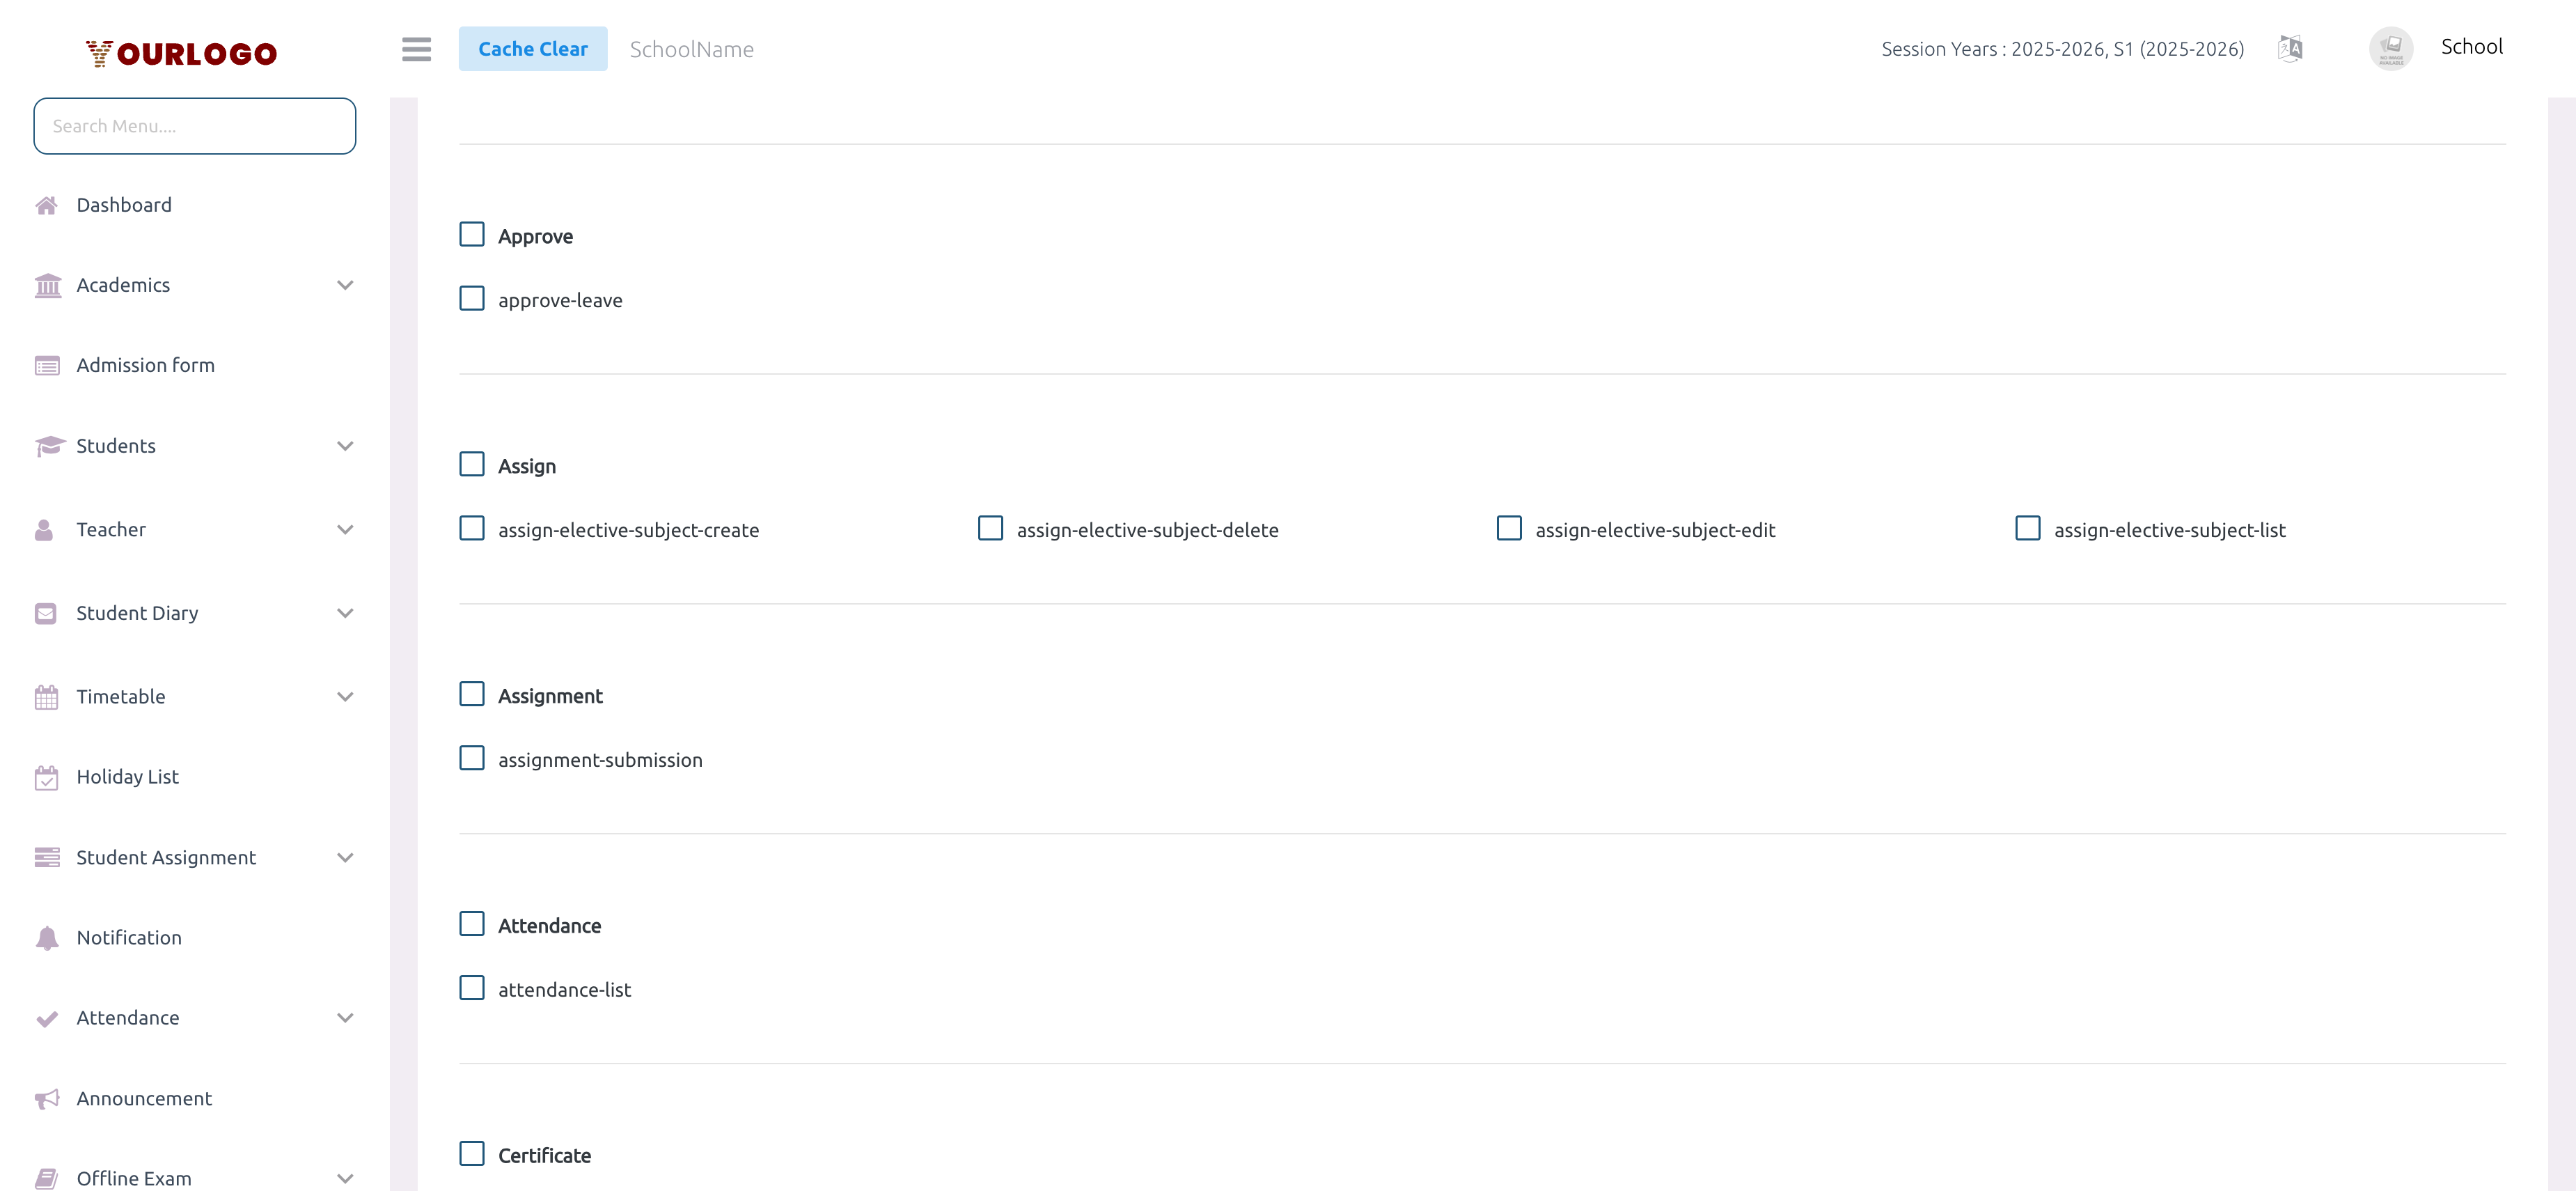This screenshot has width=2576, height=1191.
Task: Click the School profile name
Action: (x=2471, y=46)
